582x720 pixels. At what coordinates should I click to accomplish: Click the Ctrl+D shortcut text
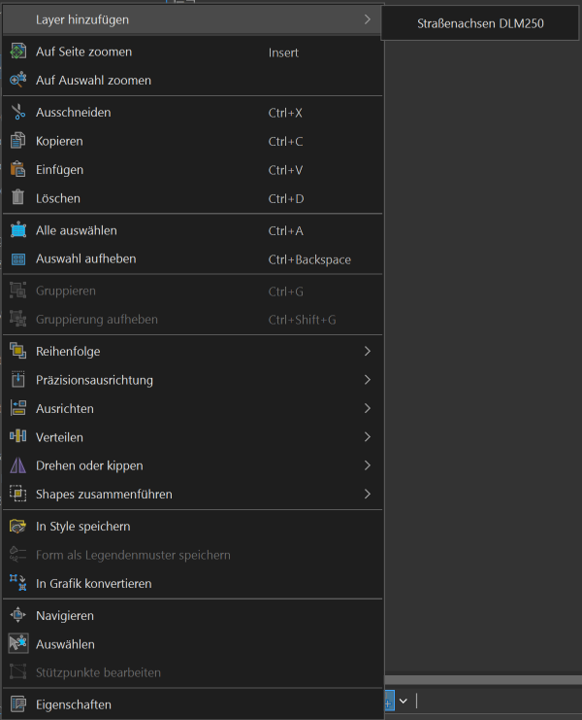coord(286,199)
